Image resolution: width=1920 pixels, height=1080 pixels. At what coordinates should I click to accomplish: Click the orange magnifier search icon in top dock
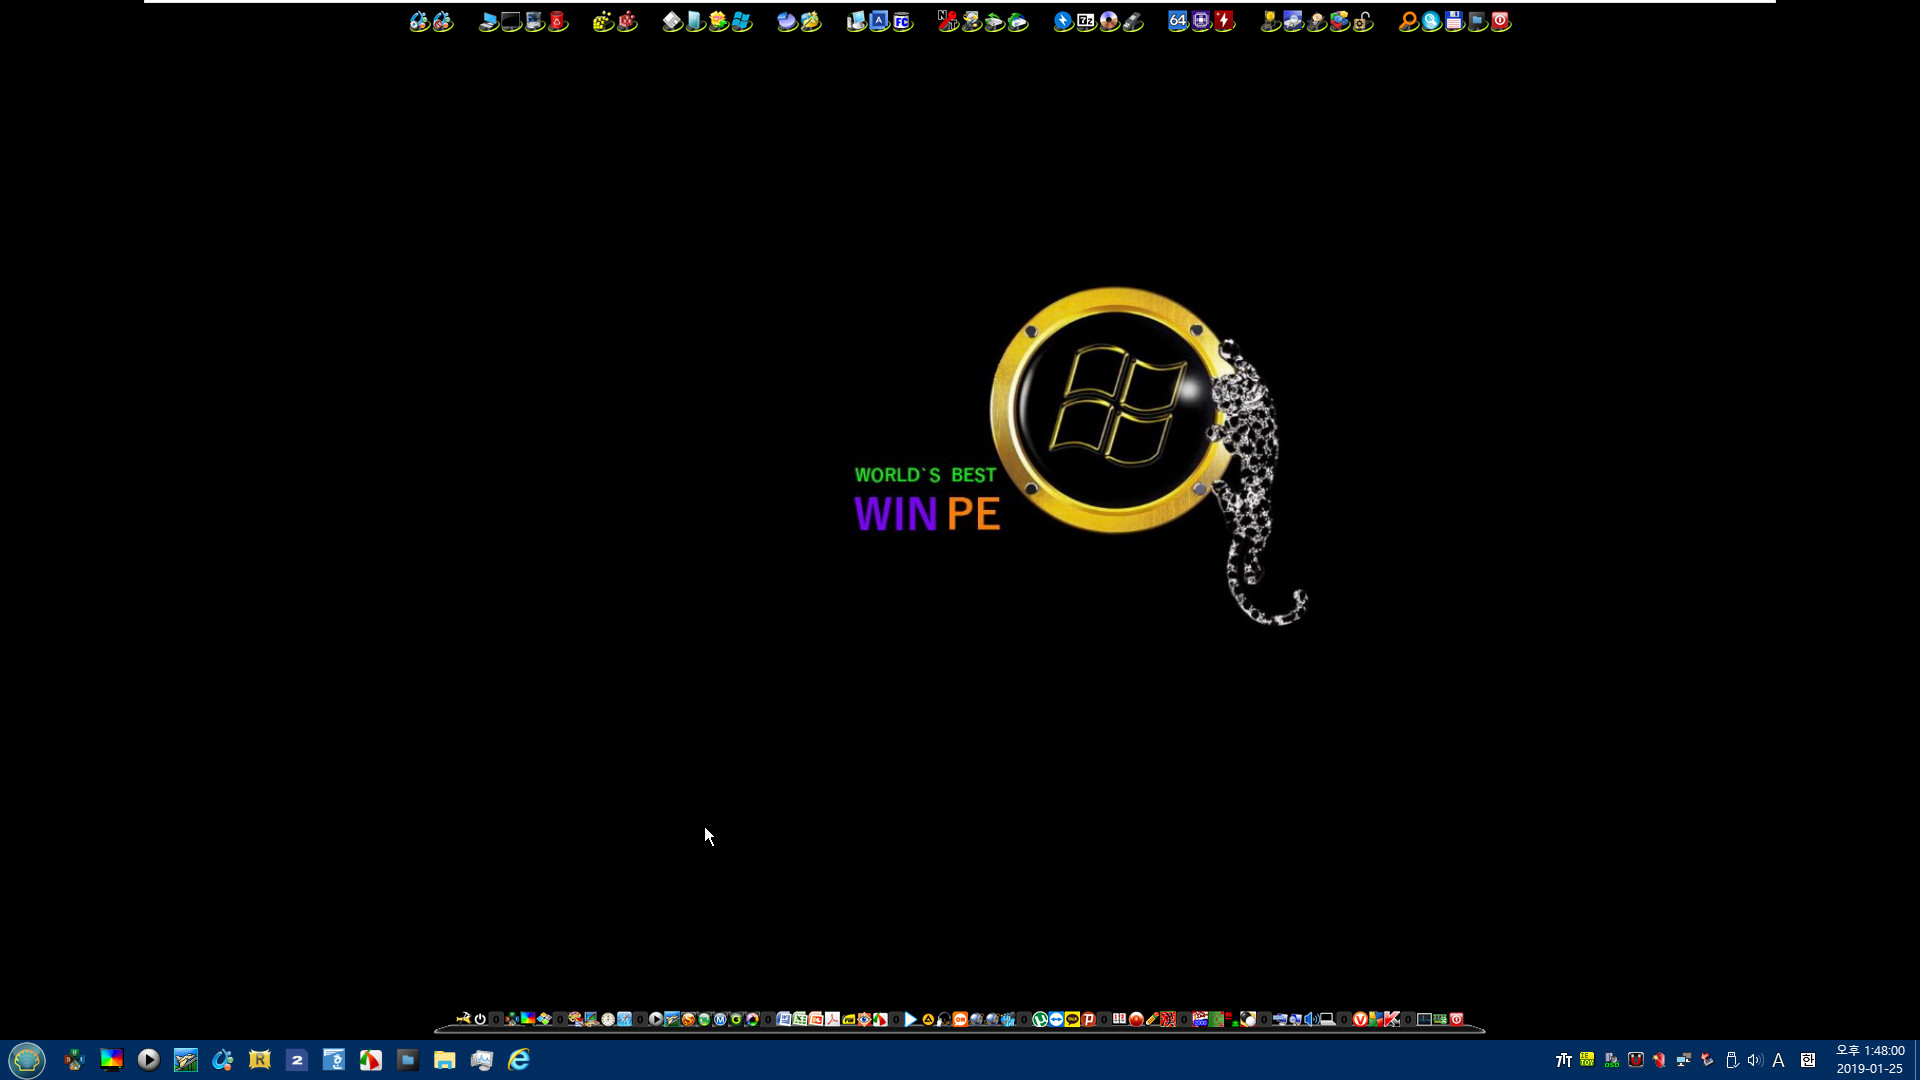click(1408, 21)
